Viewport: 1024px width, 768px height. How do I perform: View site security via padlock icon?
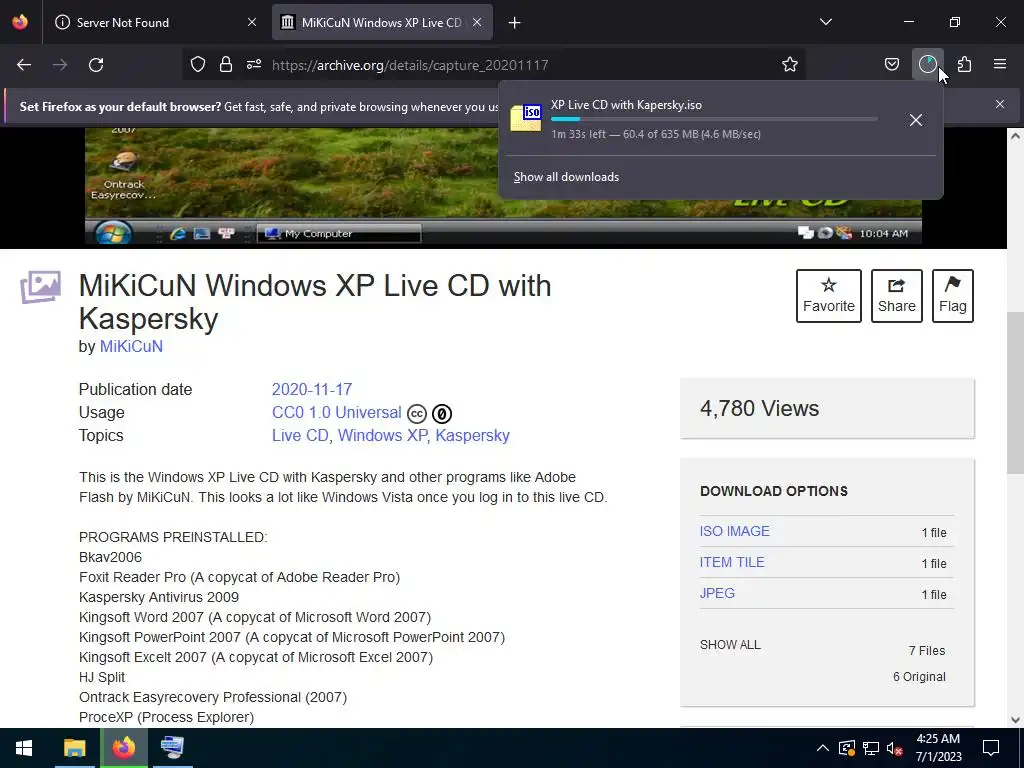pos(226,65)
